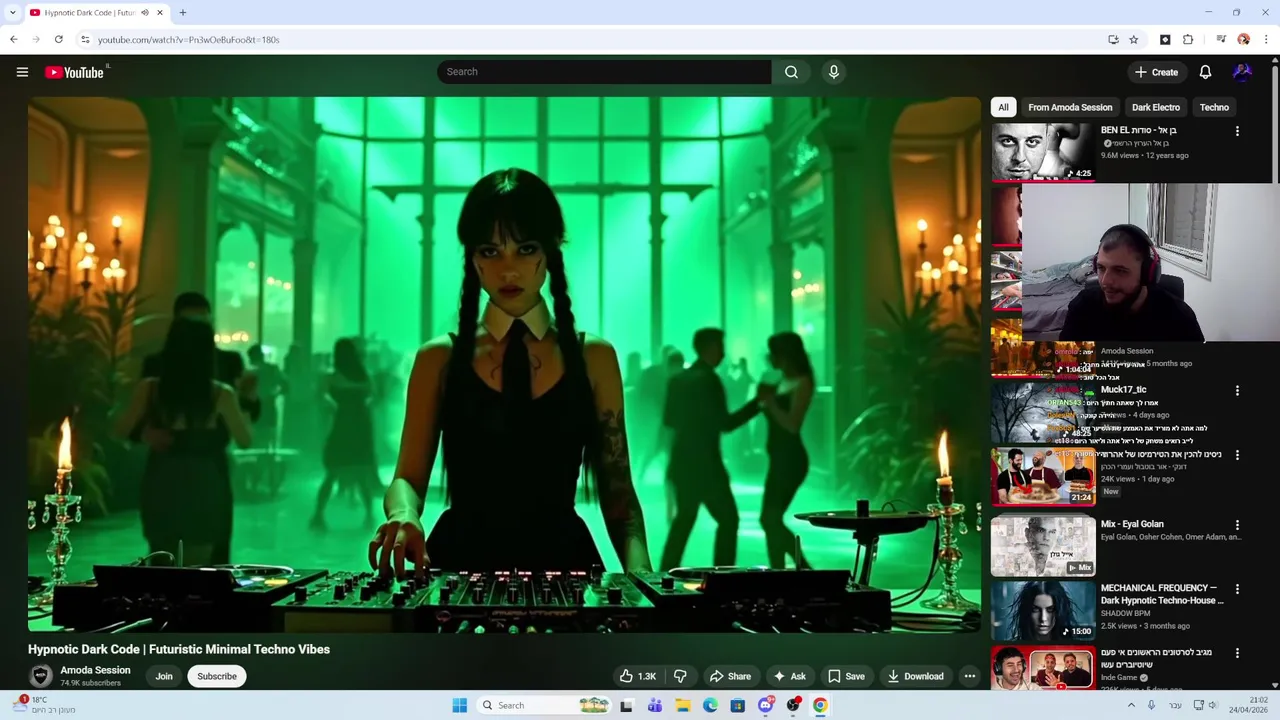Open options for Mix - Eyal Golan
The height and width of the screenshot is (720, 1280).
(1237, 525)
